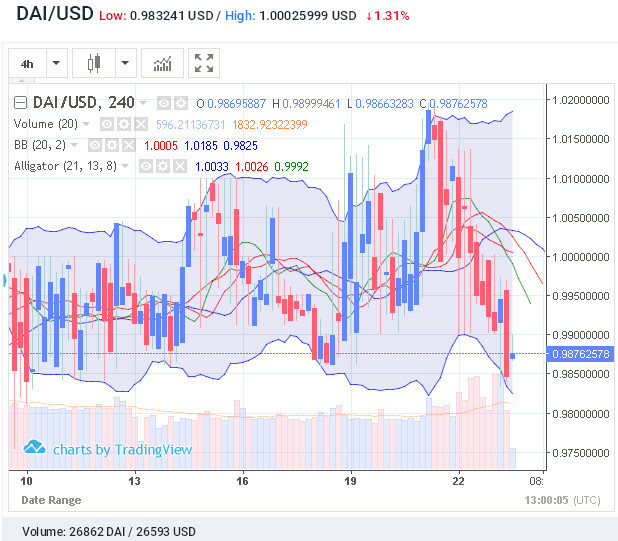The height and width of the screenshot is (541, 618).
Task: Toggle fullscreen mode for the chart
Action: (x=204, y=63)
